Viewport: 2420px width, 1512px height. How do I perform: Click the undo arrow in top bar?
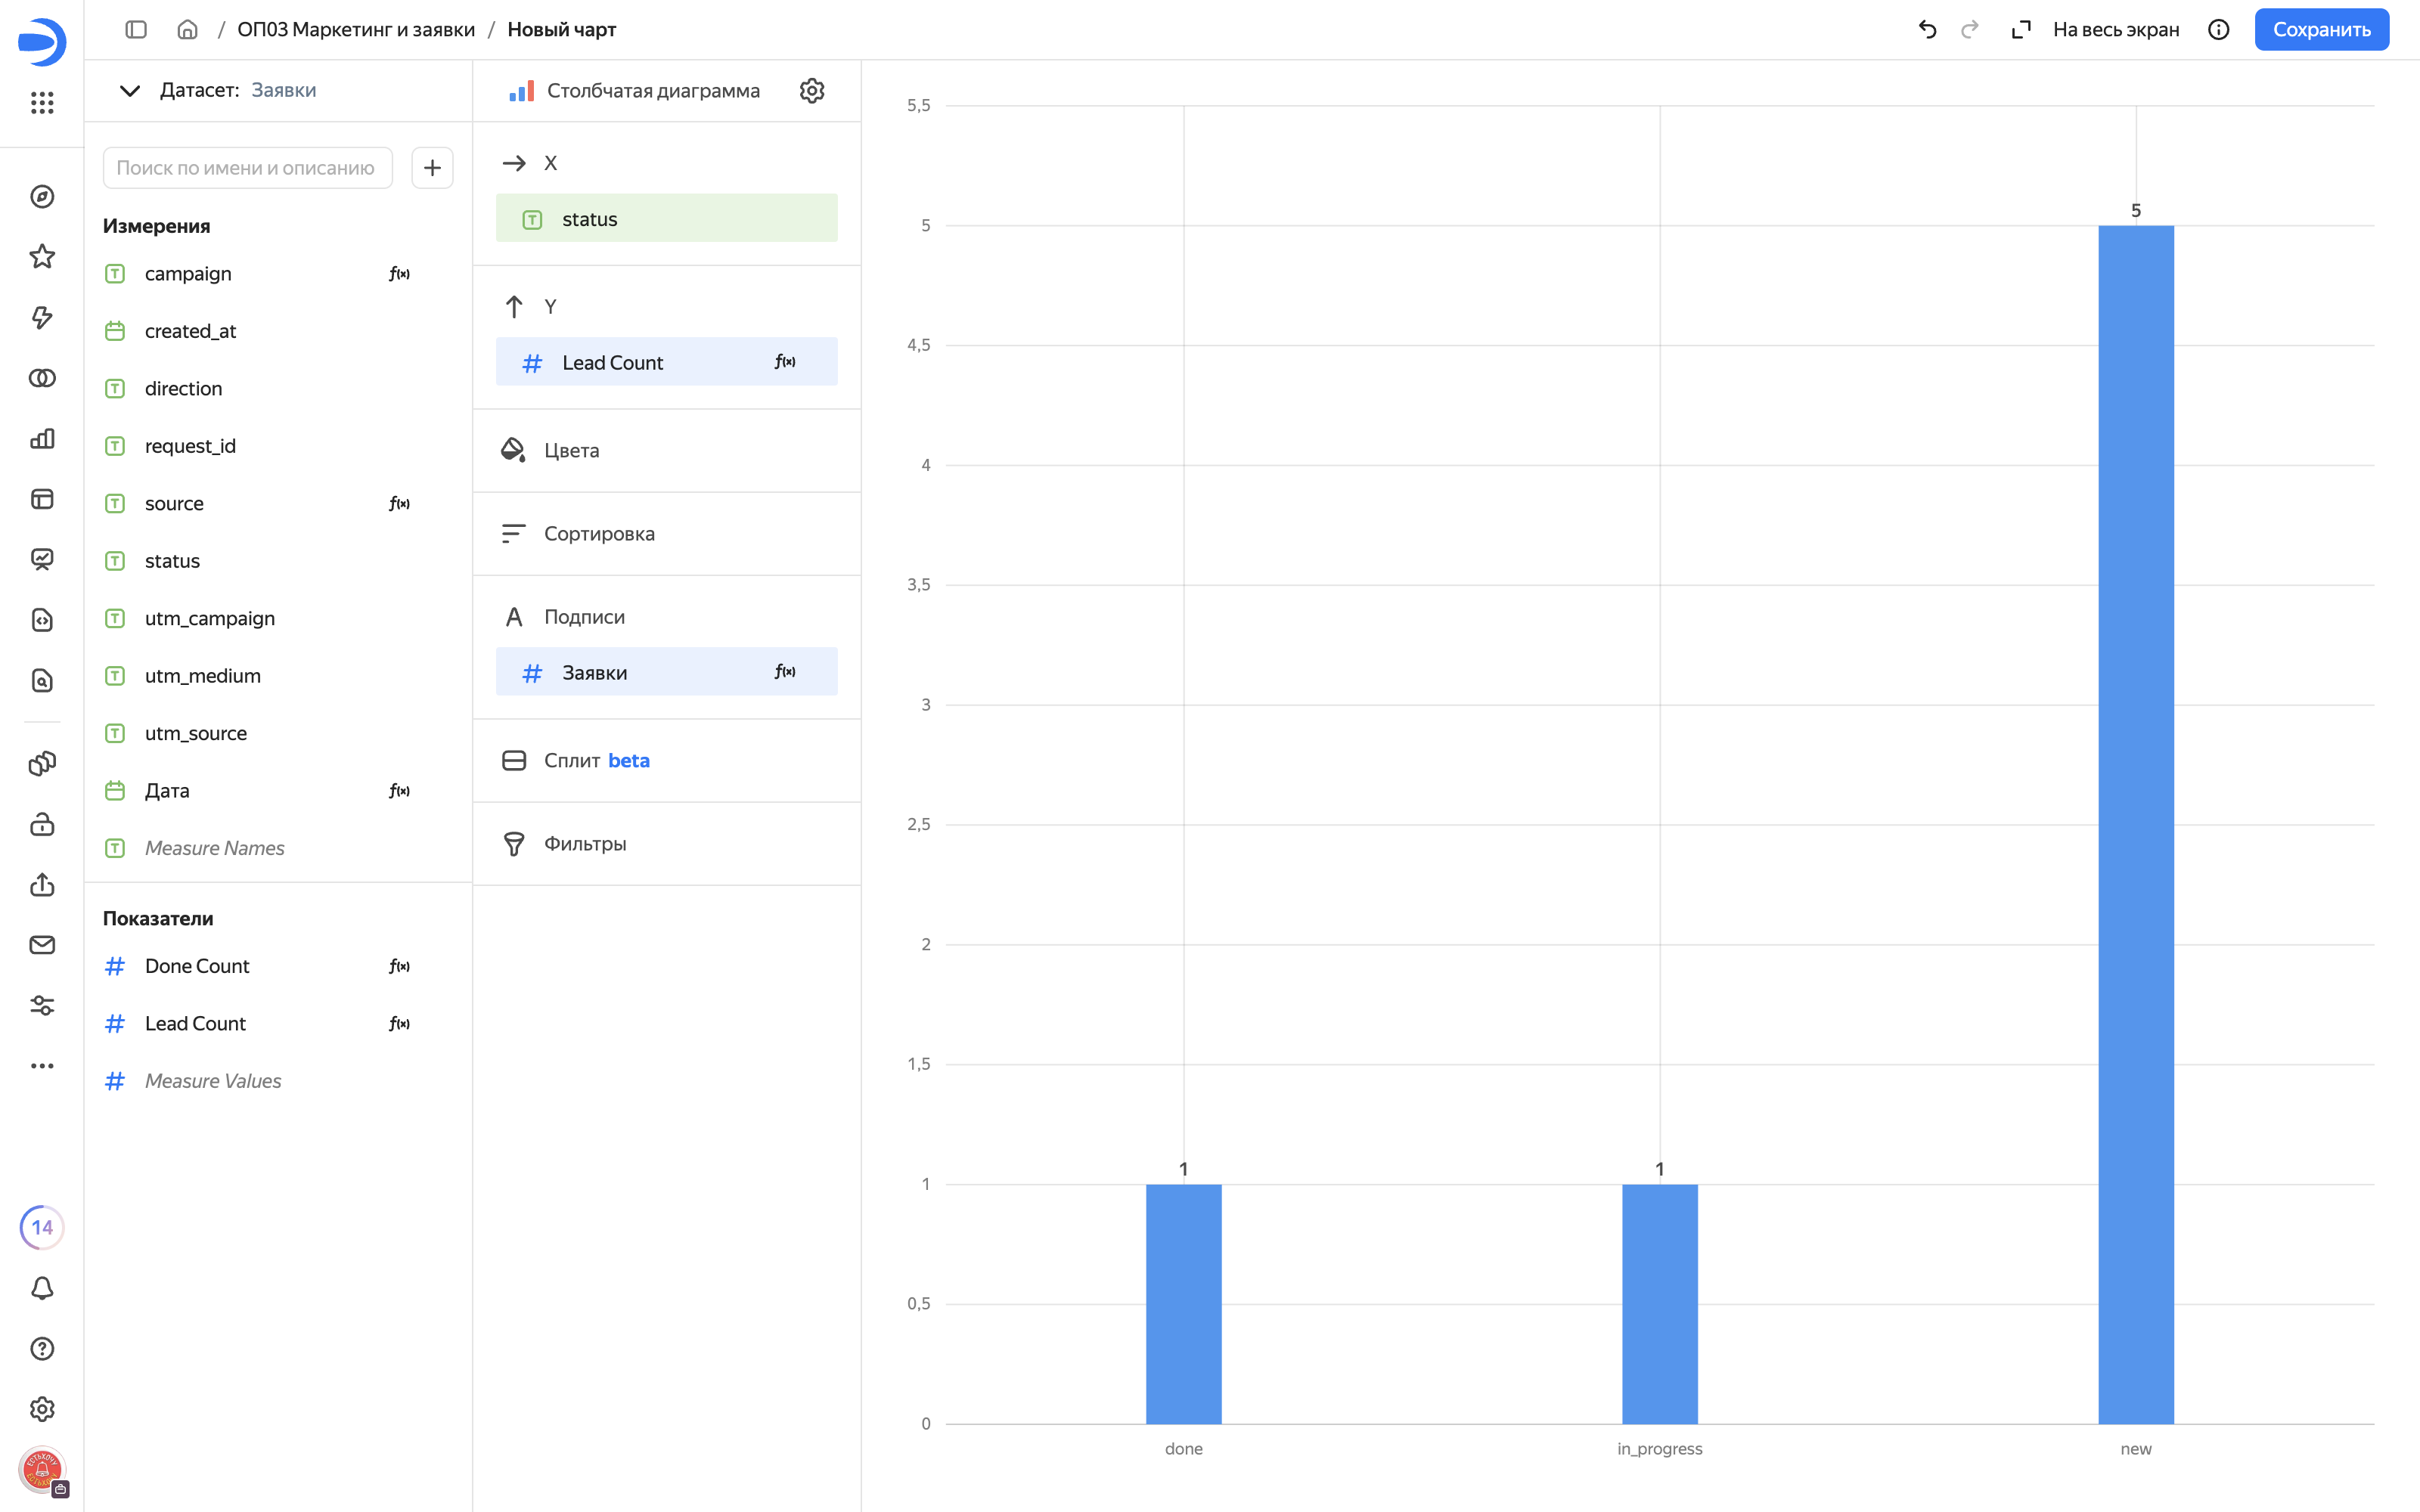(1927, 30)
